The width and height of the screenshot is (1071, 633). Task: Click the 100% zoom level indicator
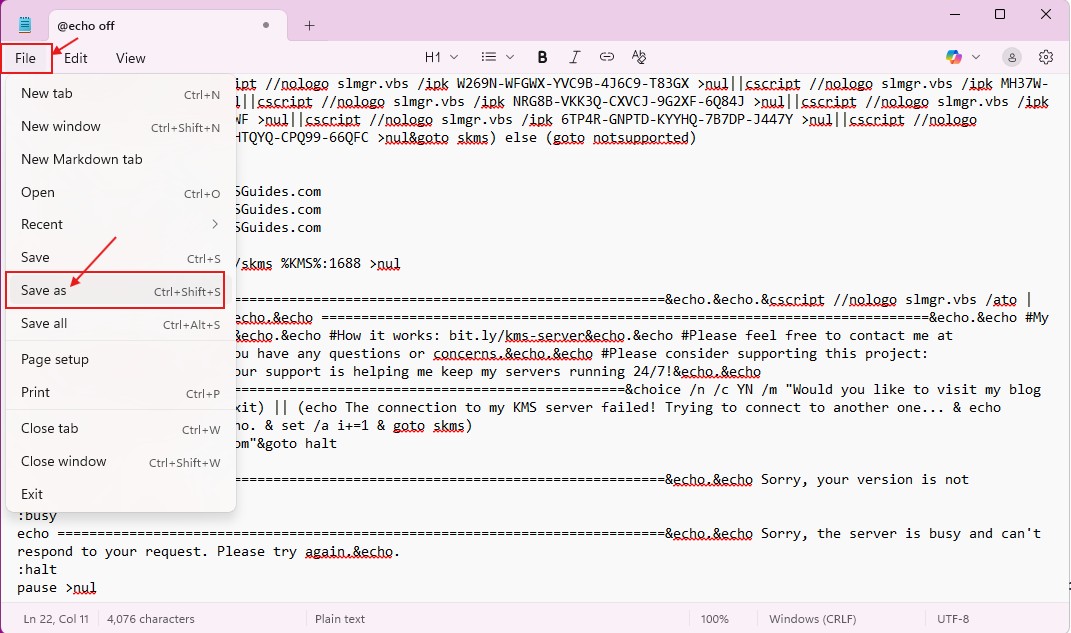714,619
